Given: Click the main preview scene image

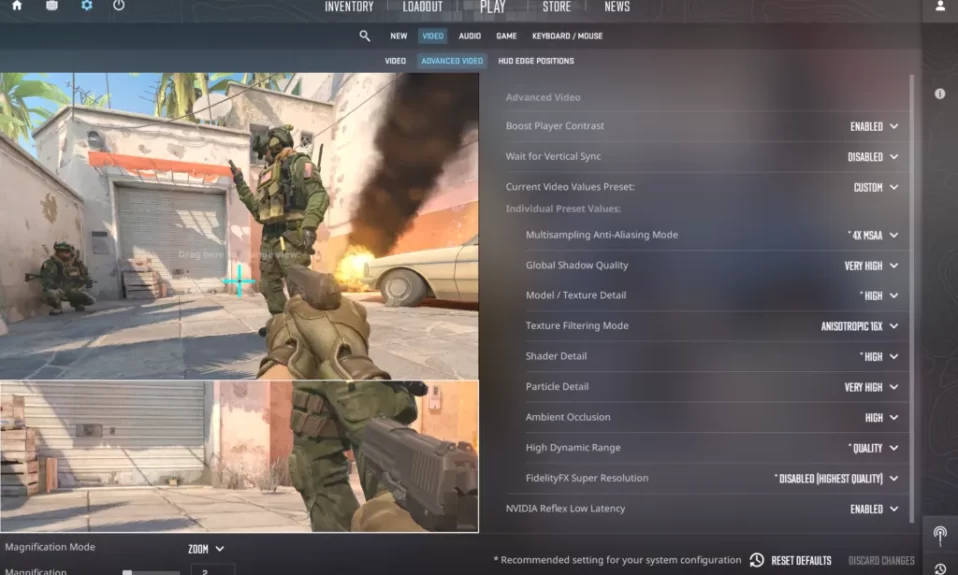Looking at the screenshot, I should (239, 226).
